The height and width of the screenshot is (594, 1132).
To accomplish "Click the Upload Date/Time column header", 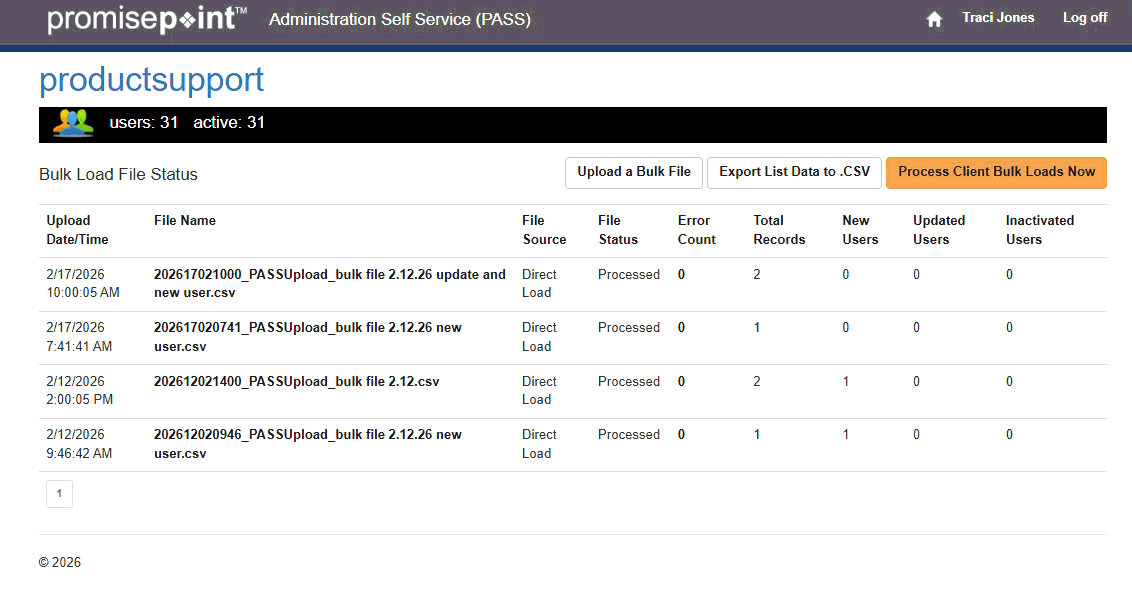I will pyautogui.click(x=77, y=230).
